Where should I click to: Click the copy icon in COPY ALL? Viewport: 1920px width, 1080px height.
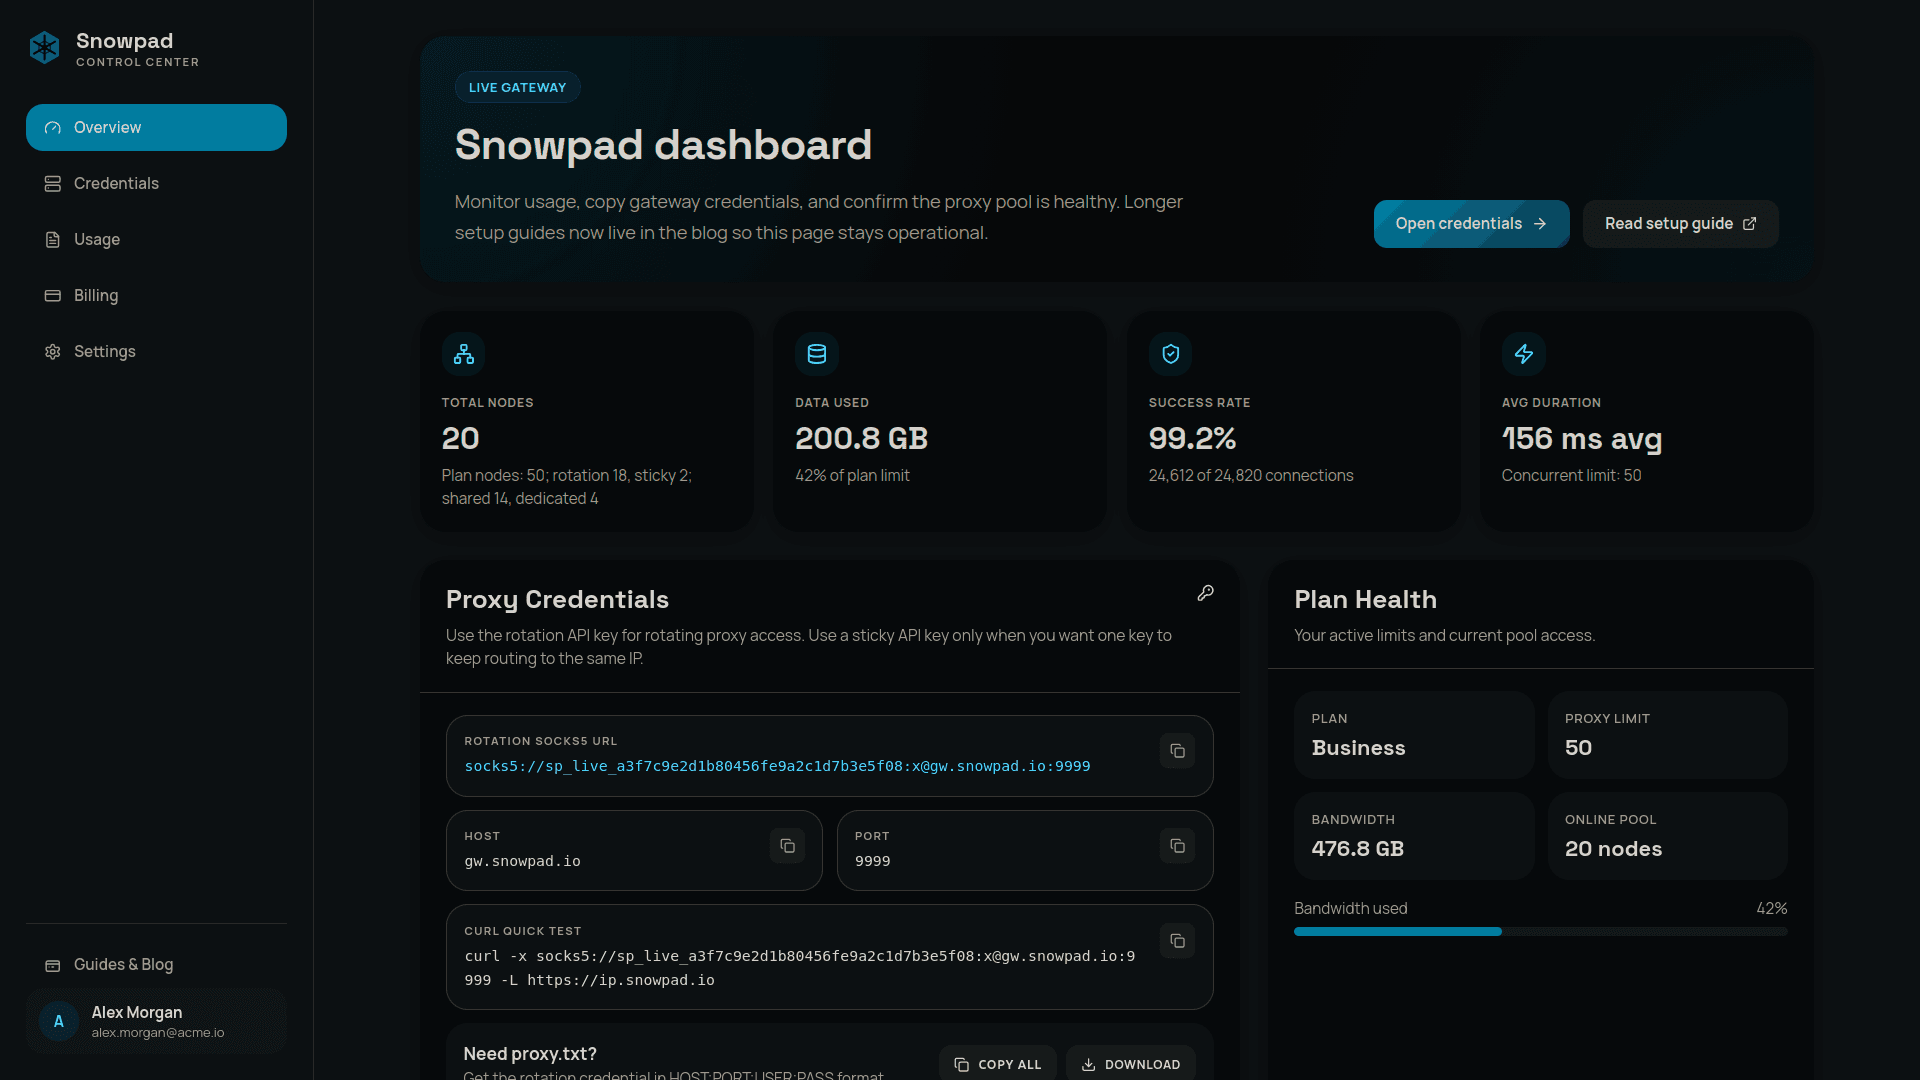[x=961, y=1065]
